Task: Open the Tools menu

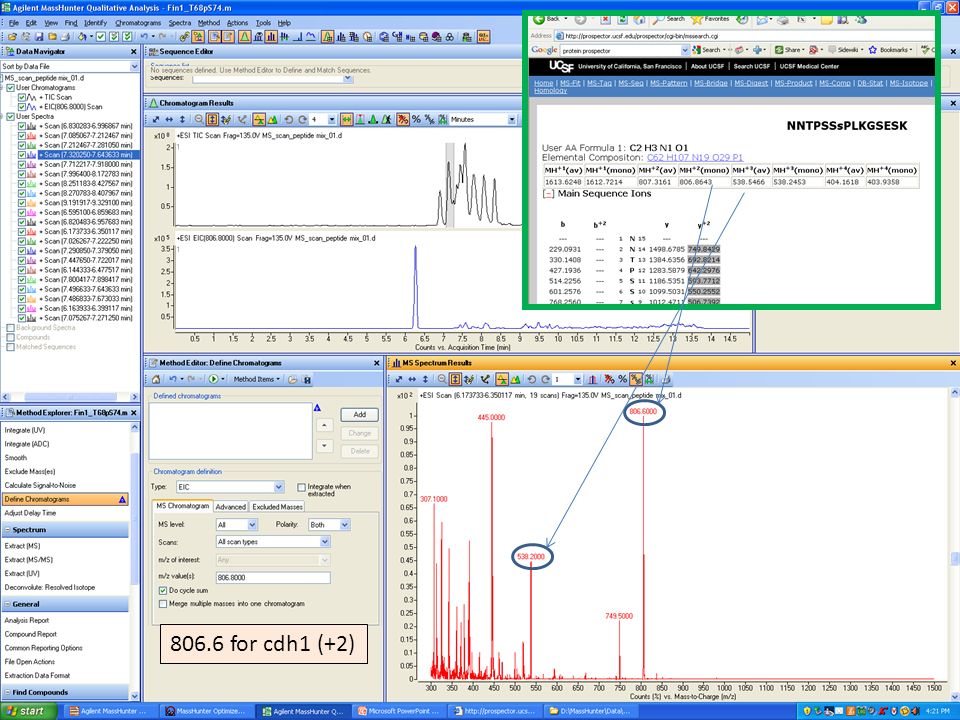Action: [263, 23]
